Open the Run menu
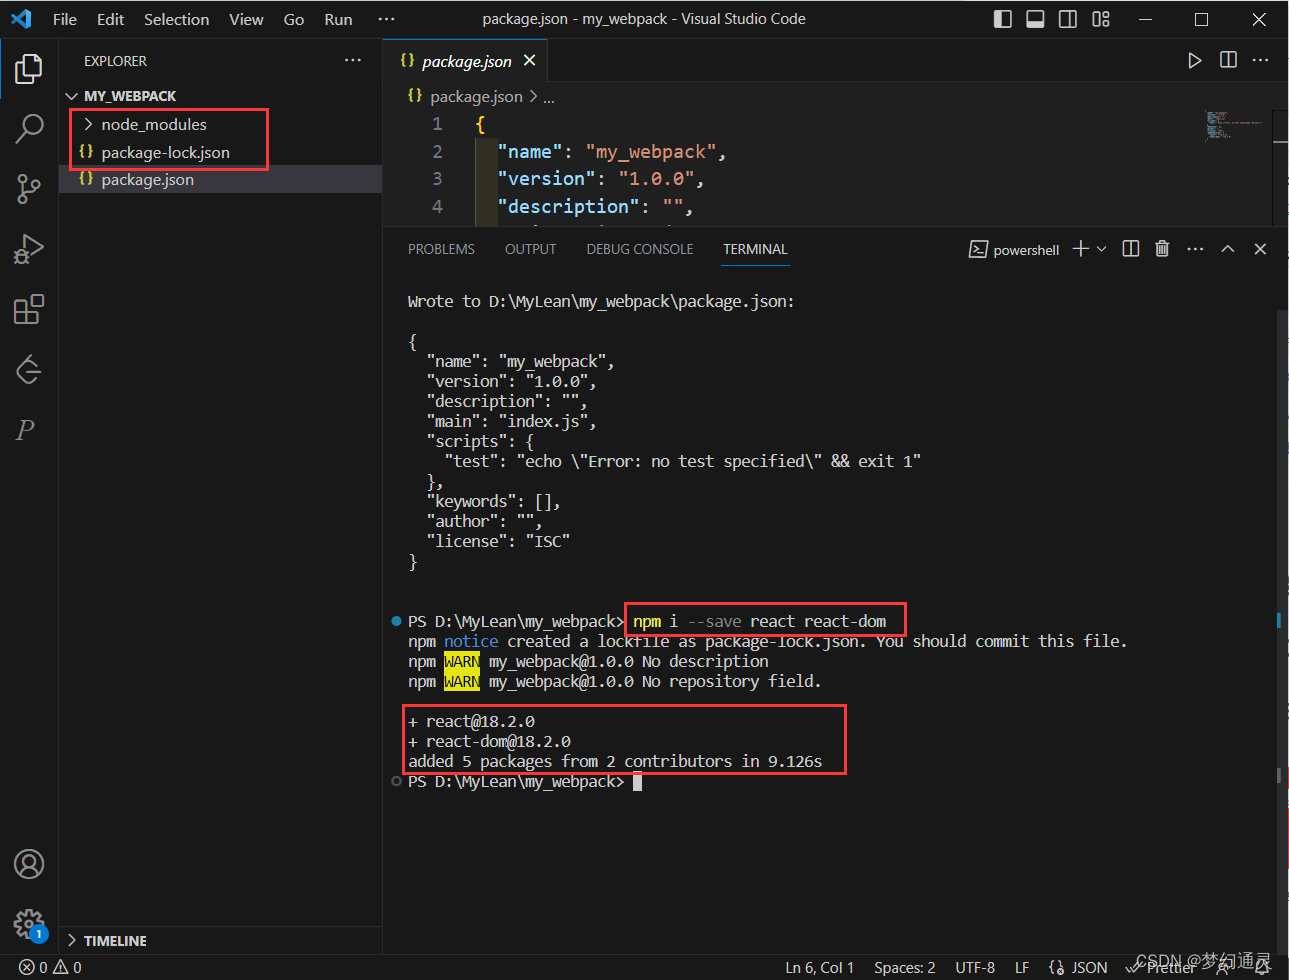The image size is (1289, 980). [x=339, y=19]
